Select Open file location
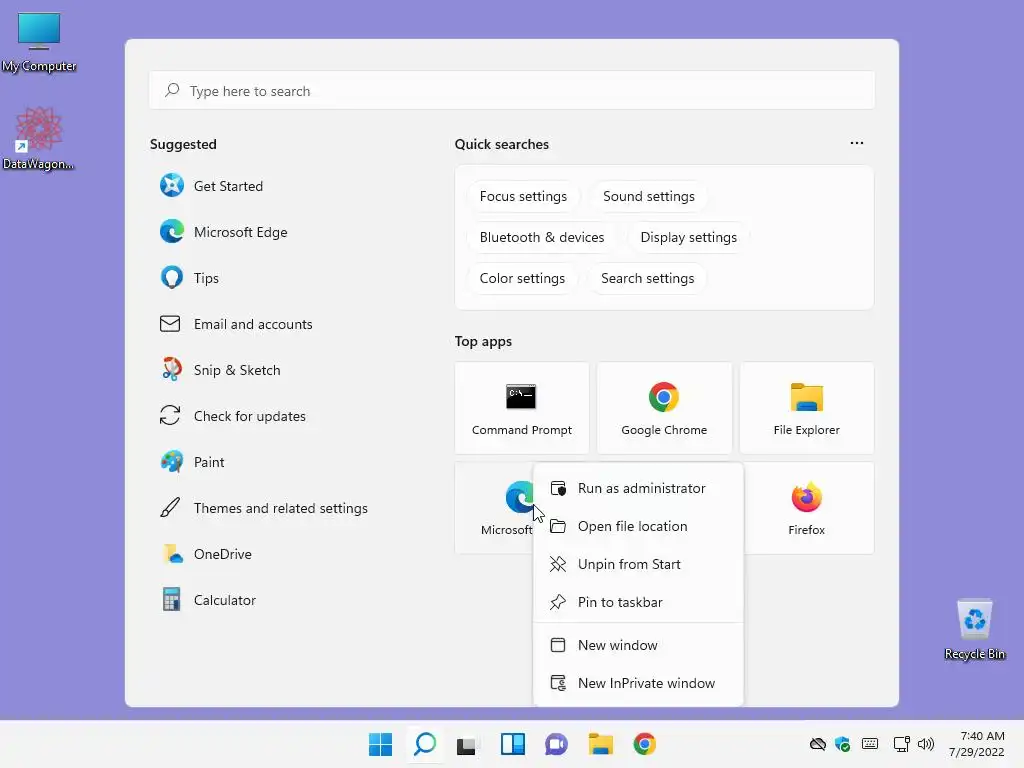This screenshot has width=1024, height=768. click(x=638, y=526)
